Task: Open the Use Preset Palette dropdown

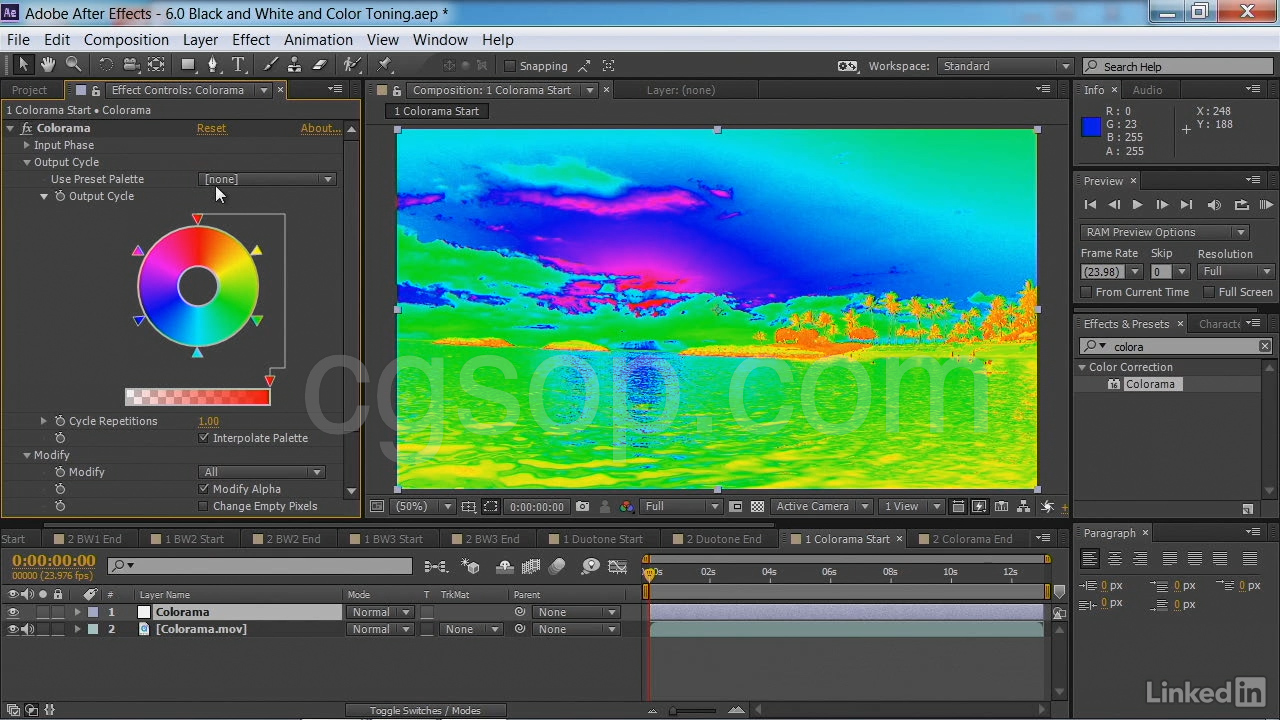Action: click(x=267, y=179)
